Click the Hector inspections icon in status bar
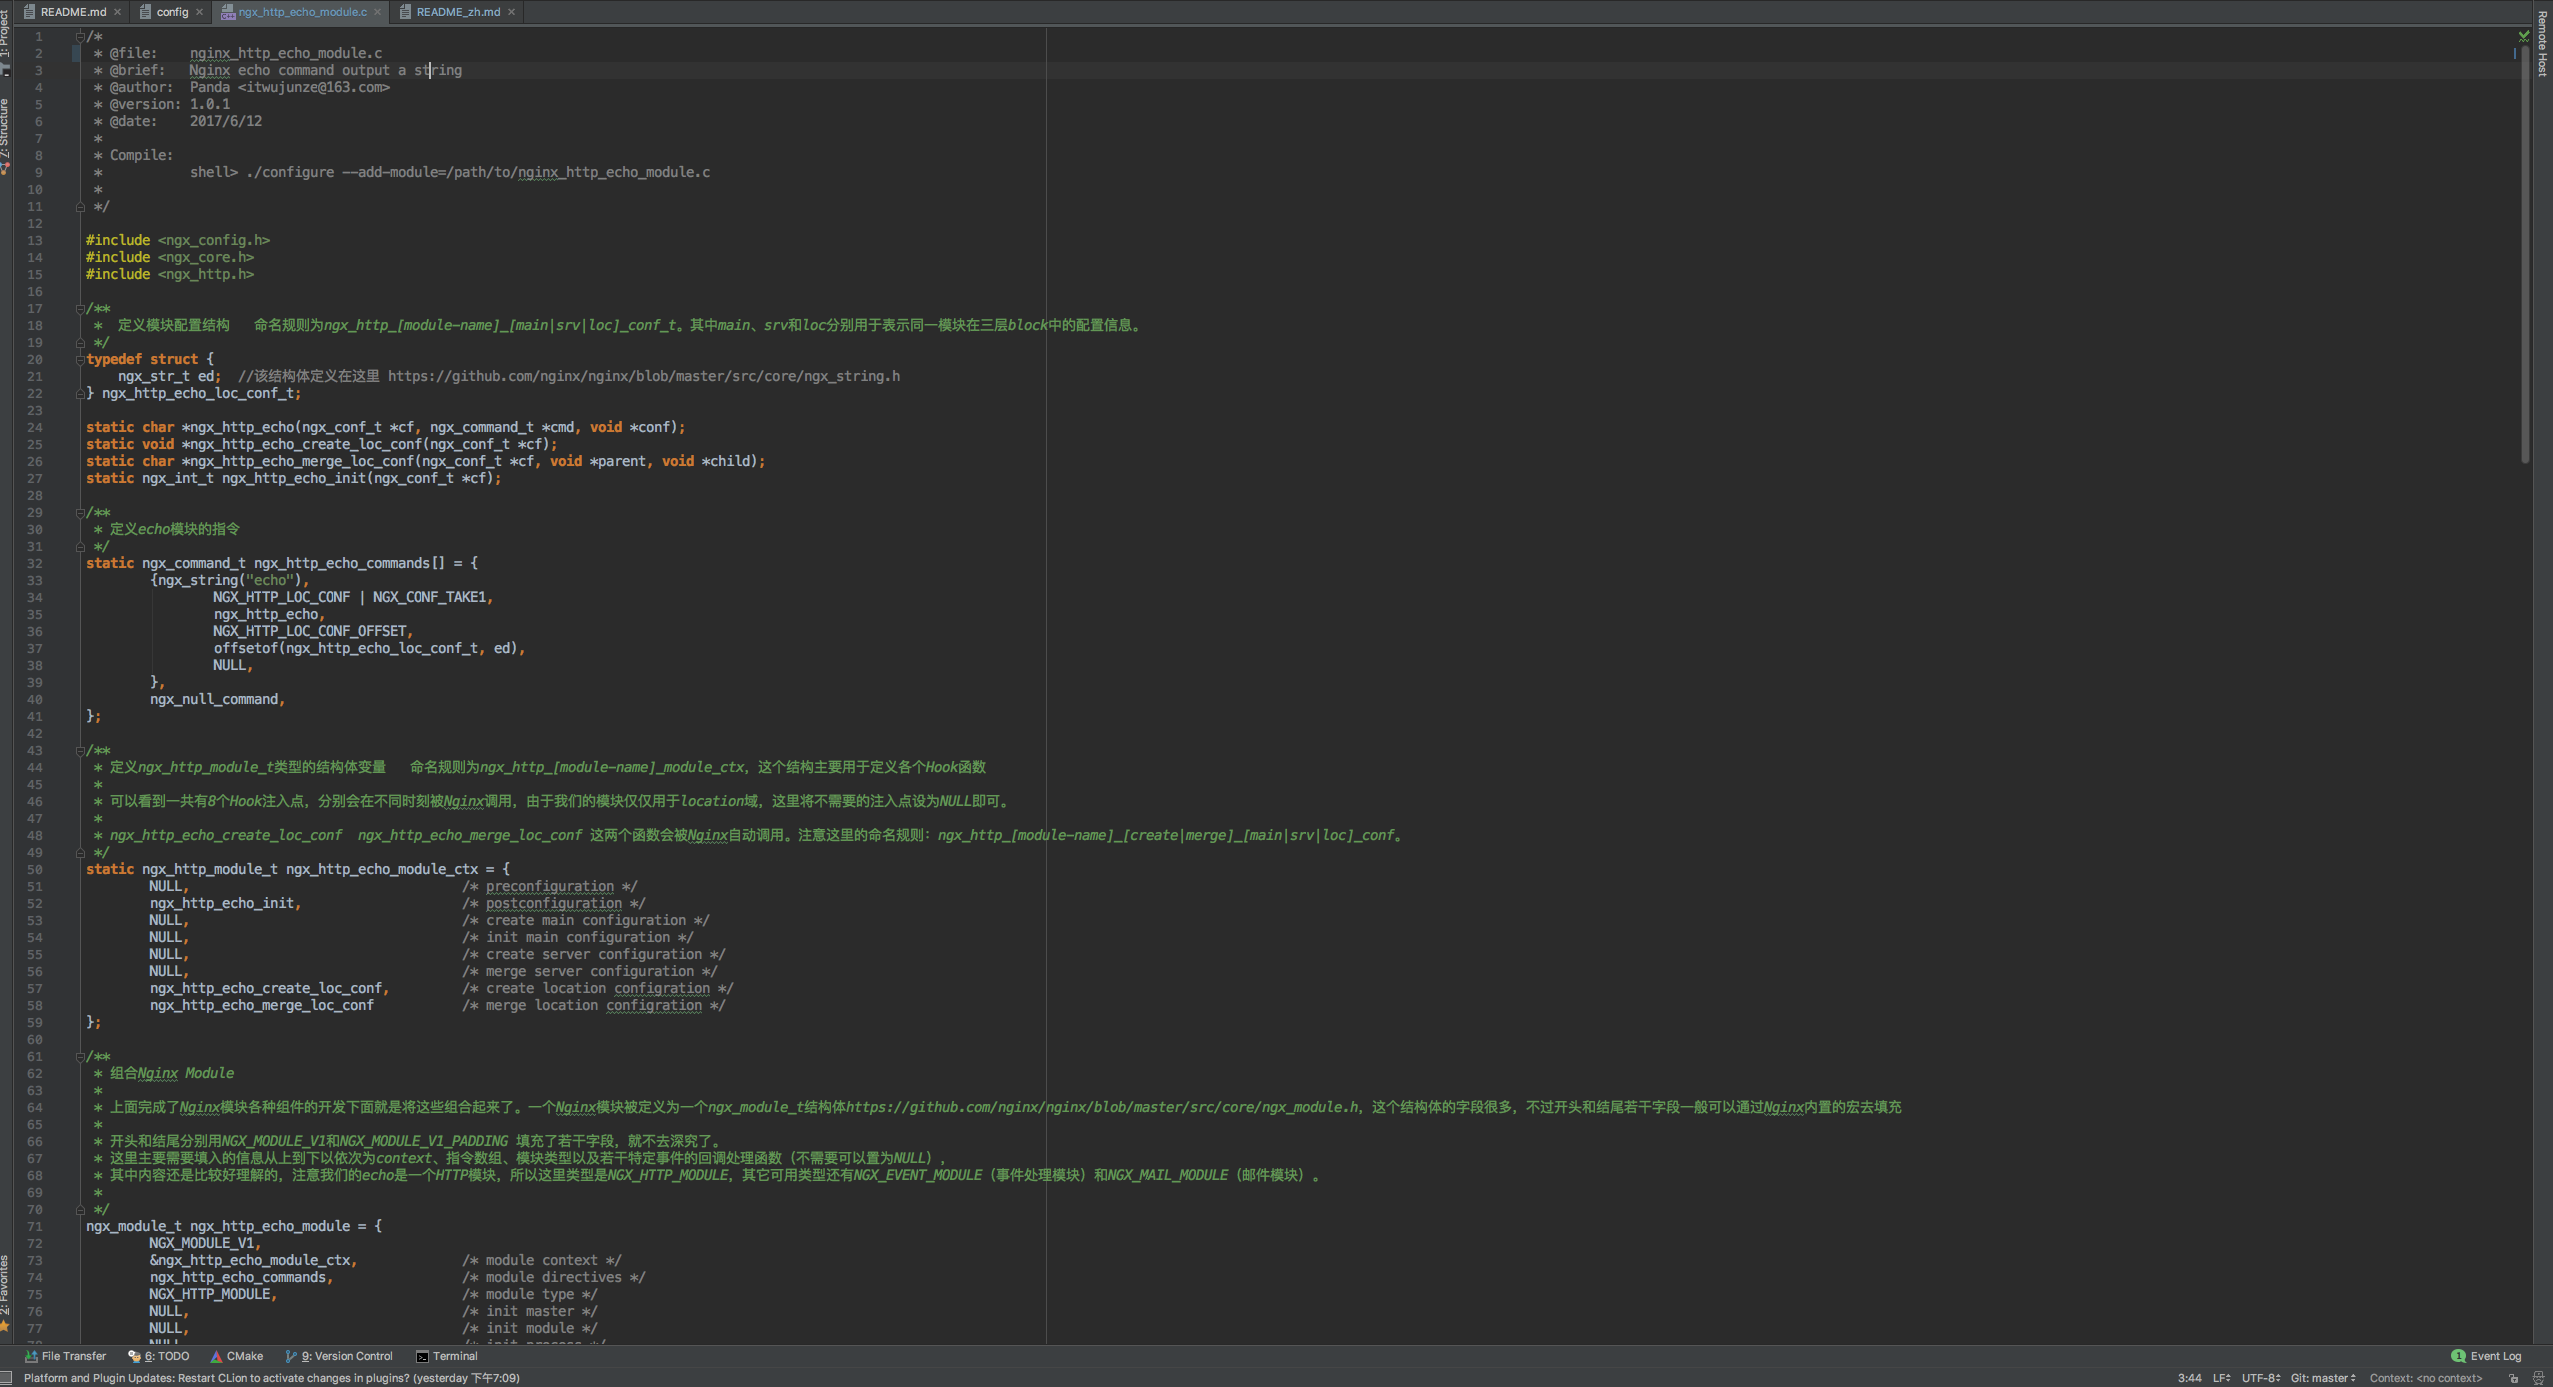 (2538, 1378)
